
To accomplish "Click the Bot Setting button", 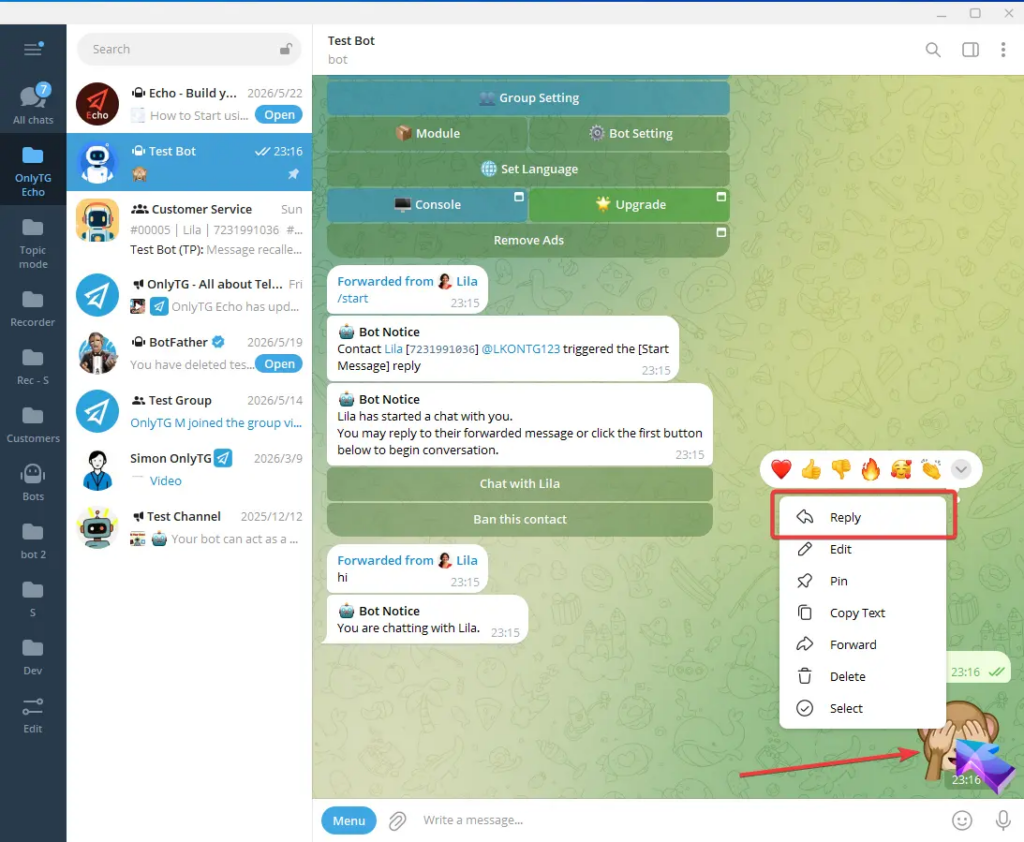I will tap(630, 133).
